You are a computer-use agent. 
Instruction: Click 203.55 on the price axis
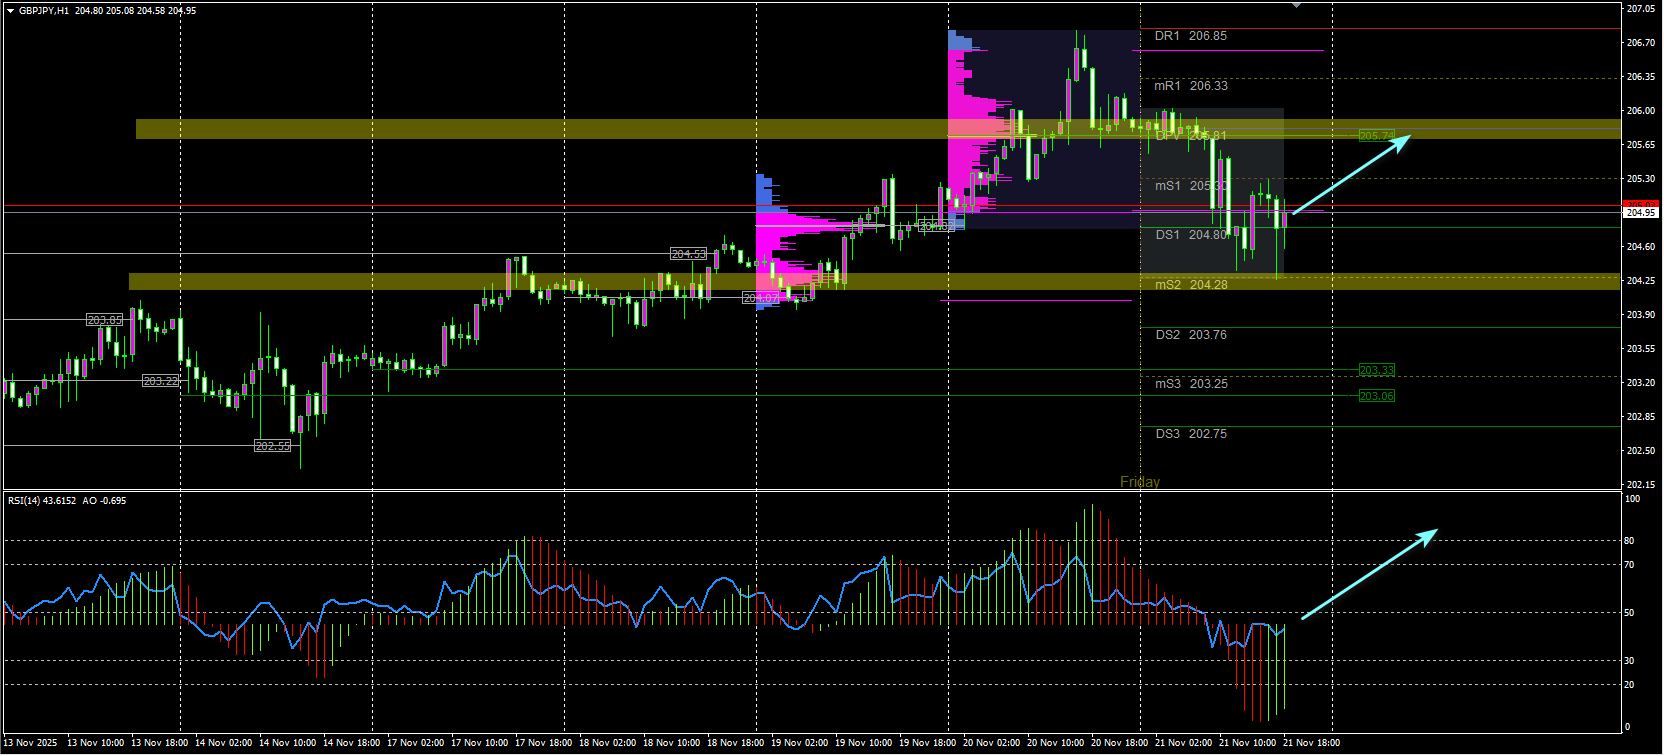1641,349
